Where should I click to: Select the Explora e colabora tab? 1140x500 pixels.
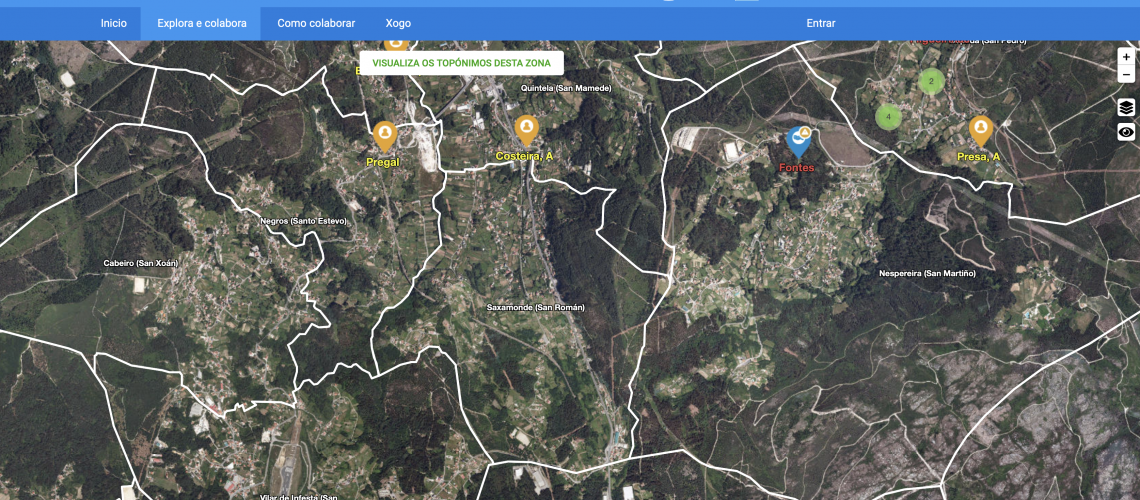[x=202, y=23]
